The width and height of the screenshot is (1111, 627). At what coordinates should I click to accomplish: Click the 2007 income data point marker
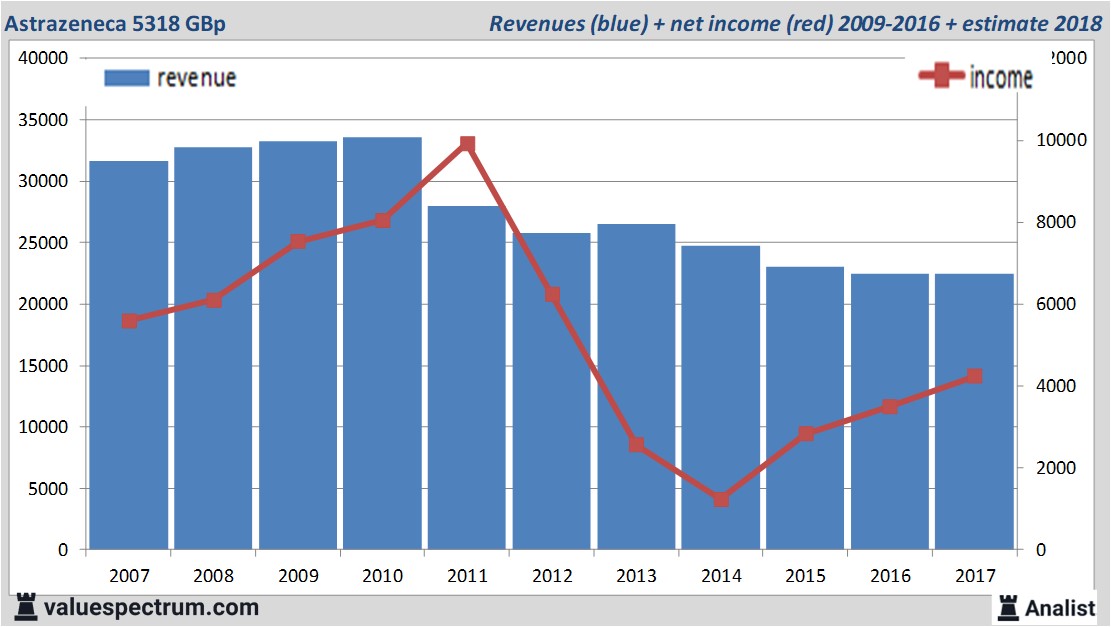(x=129, y=321)
